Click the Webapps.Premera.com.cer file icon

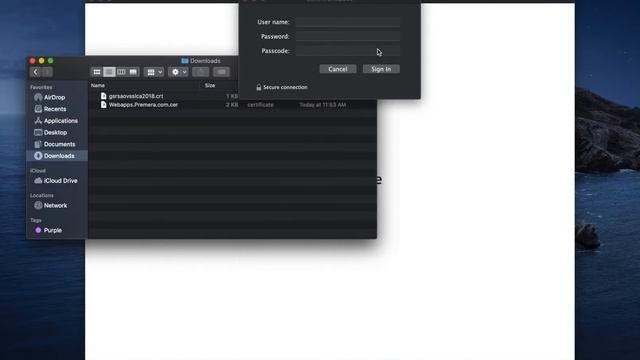pyautogui.click(x=104, y=105)
